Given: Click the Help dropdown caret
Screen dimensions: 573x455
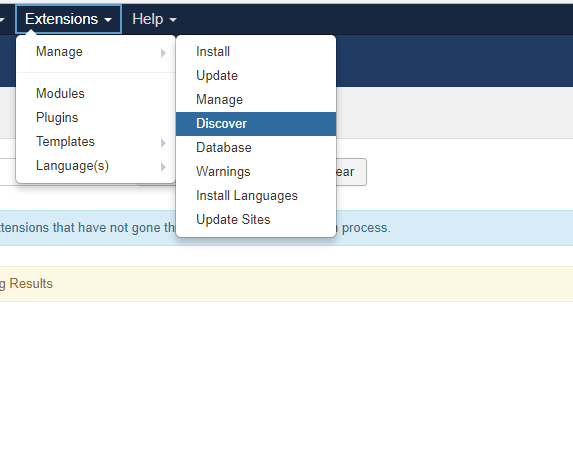Looking at the screenshot, I should pyautogui.click(x=173, y=20).
